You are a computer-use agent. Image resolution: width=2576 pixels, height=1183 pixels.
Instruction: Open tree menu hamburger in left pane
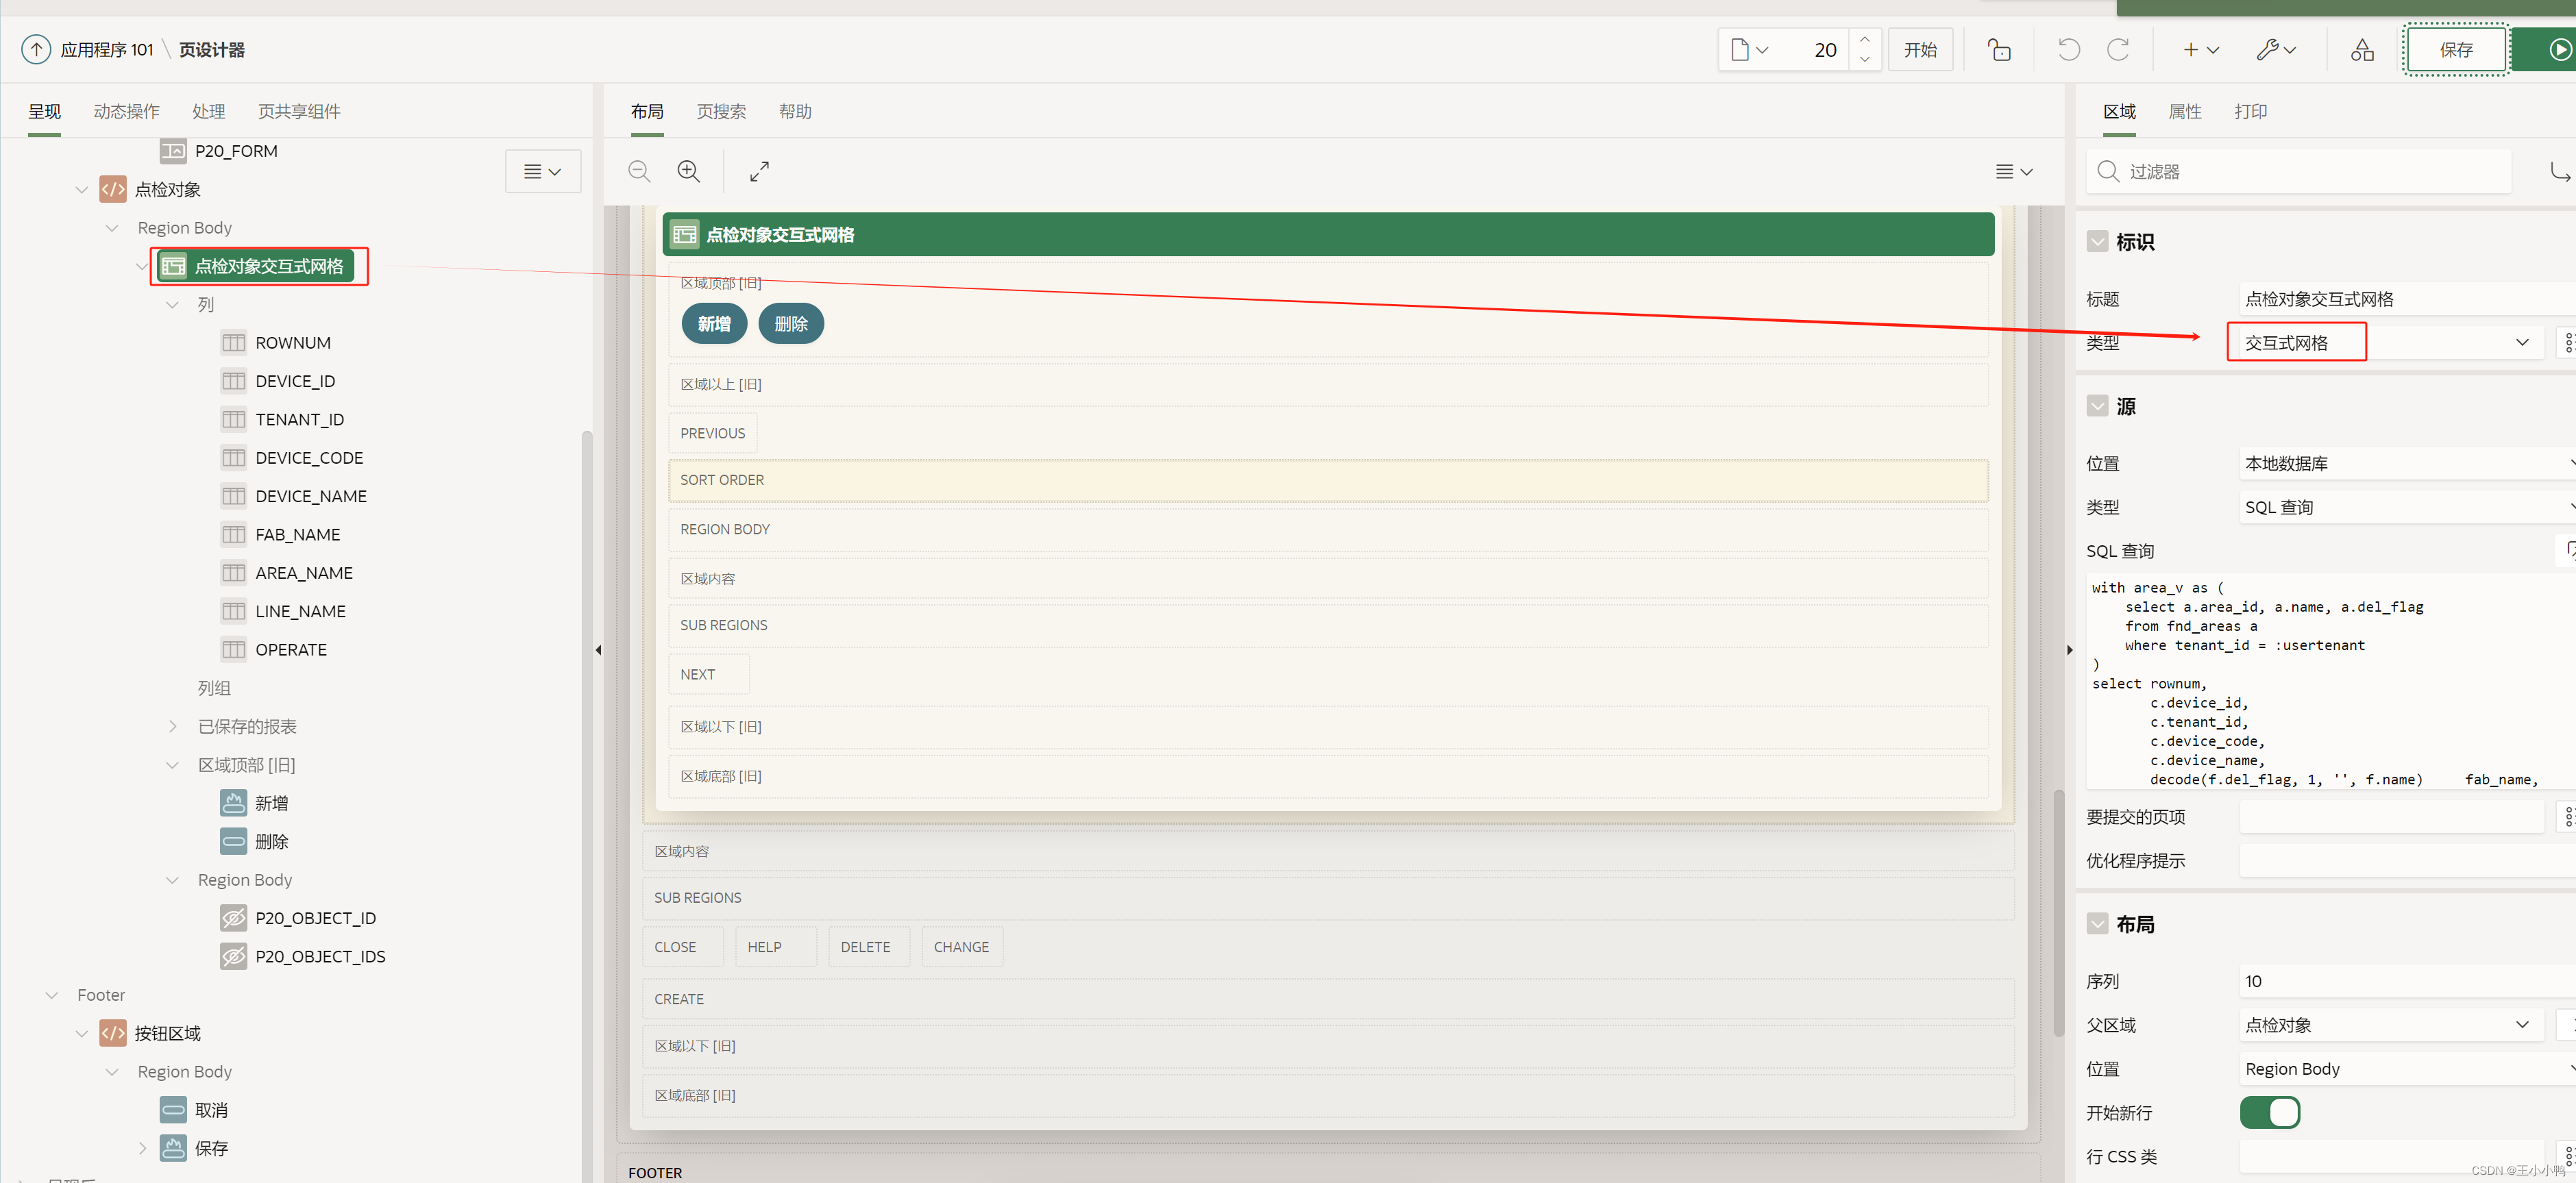(x=543, y=172)
